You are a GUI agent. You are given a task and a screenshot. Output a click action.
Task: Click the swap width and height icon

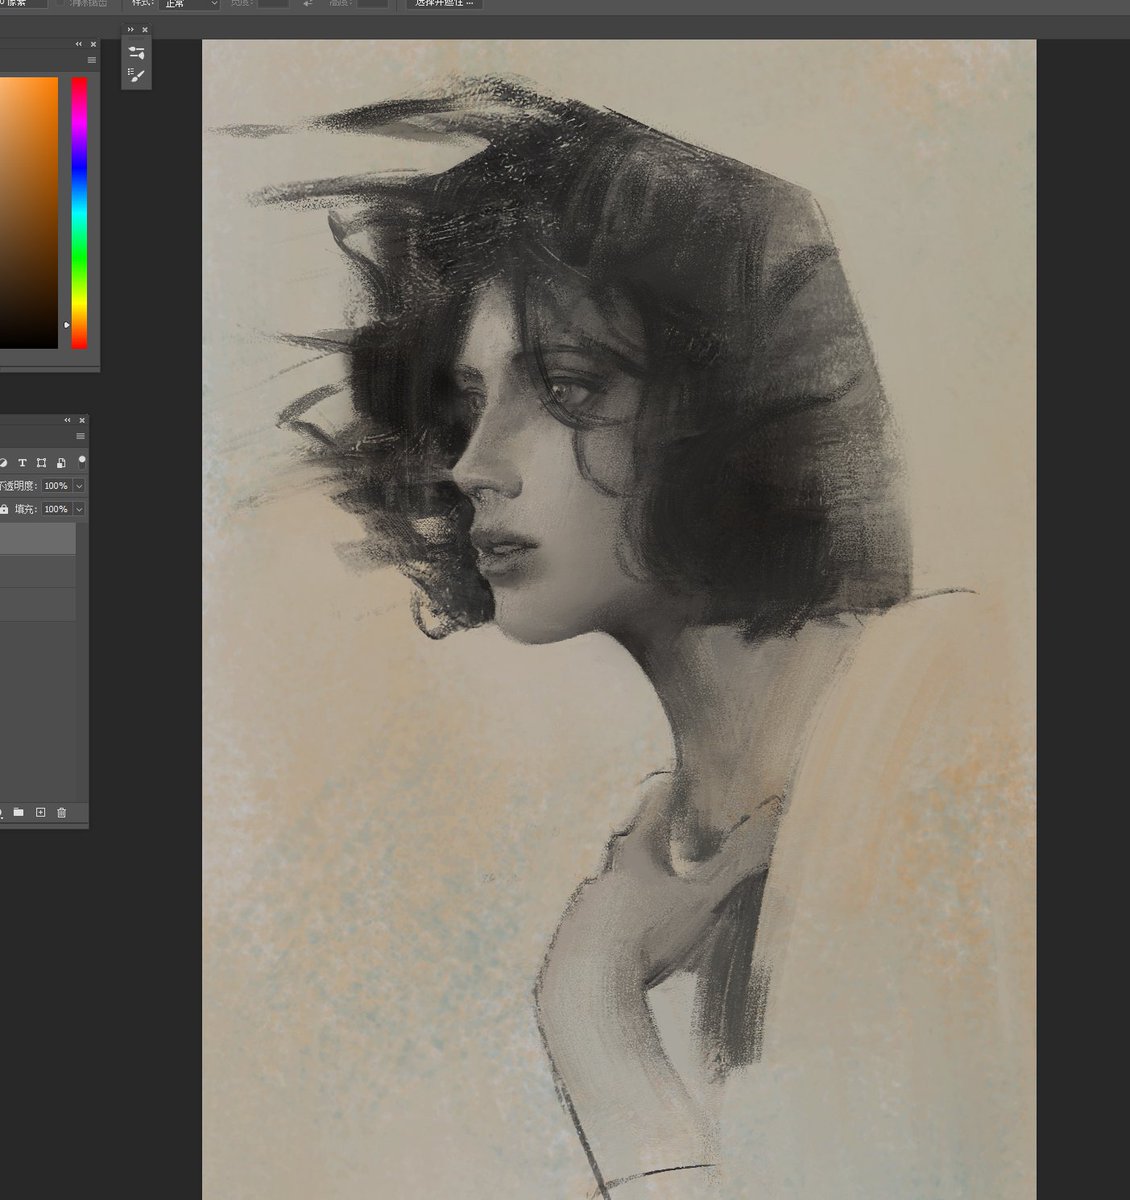pyautogui.click(x=308, y=4)
